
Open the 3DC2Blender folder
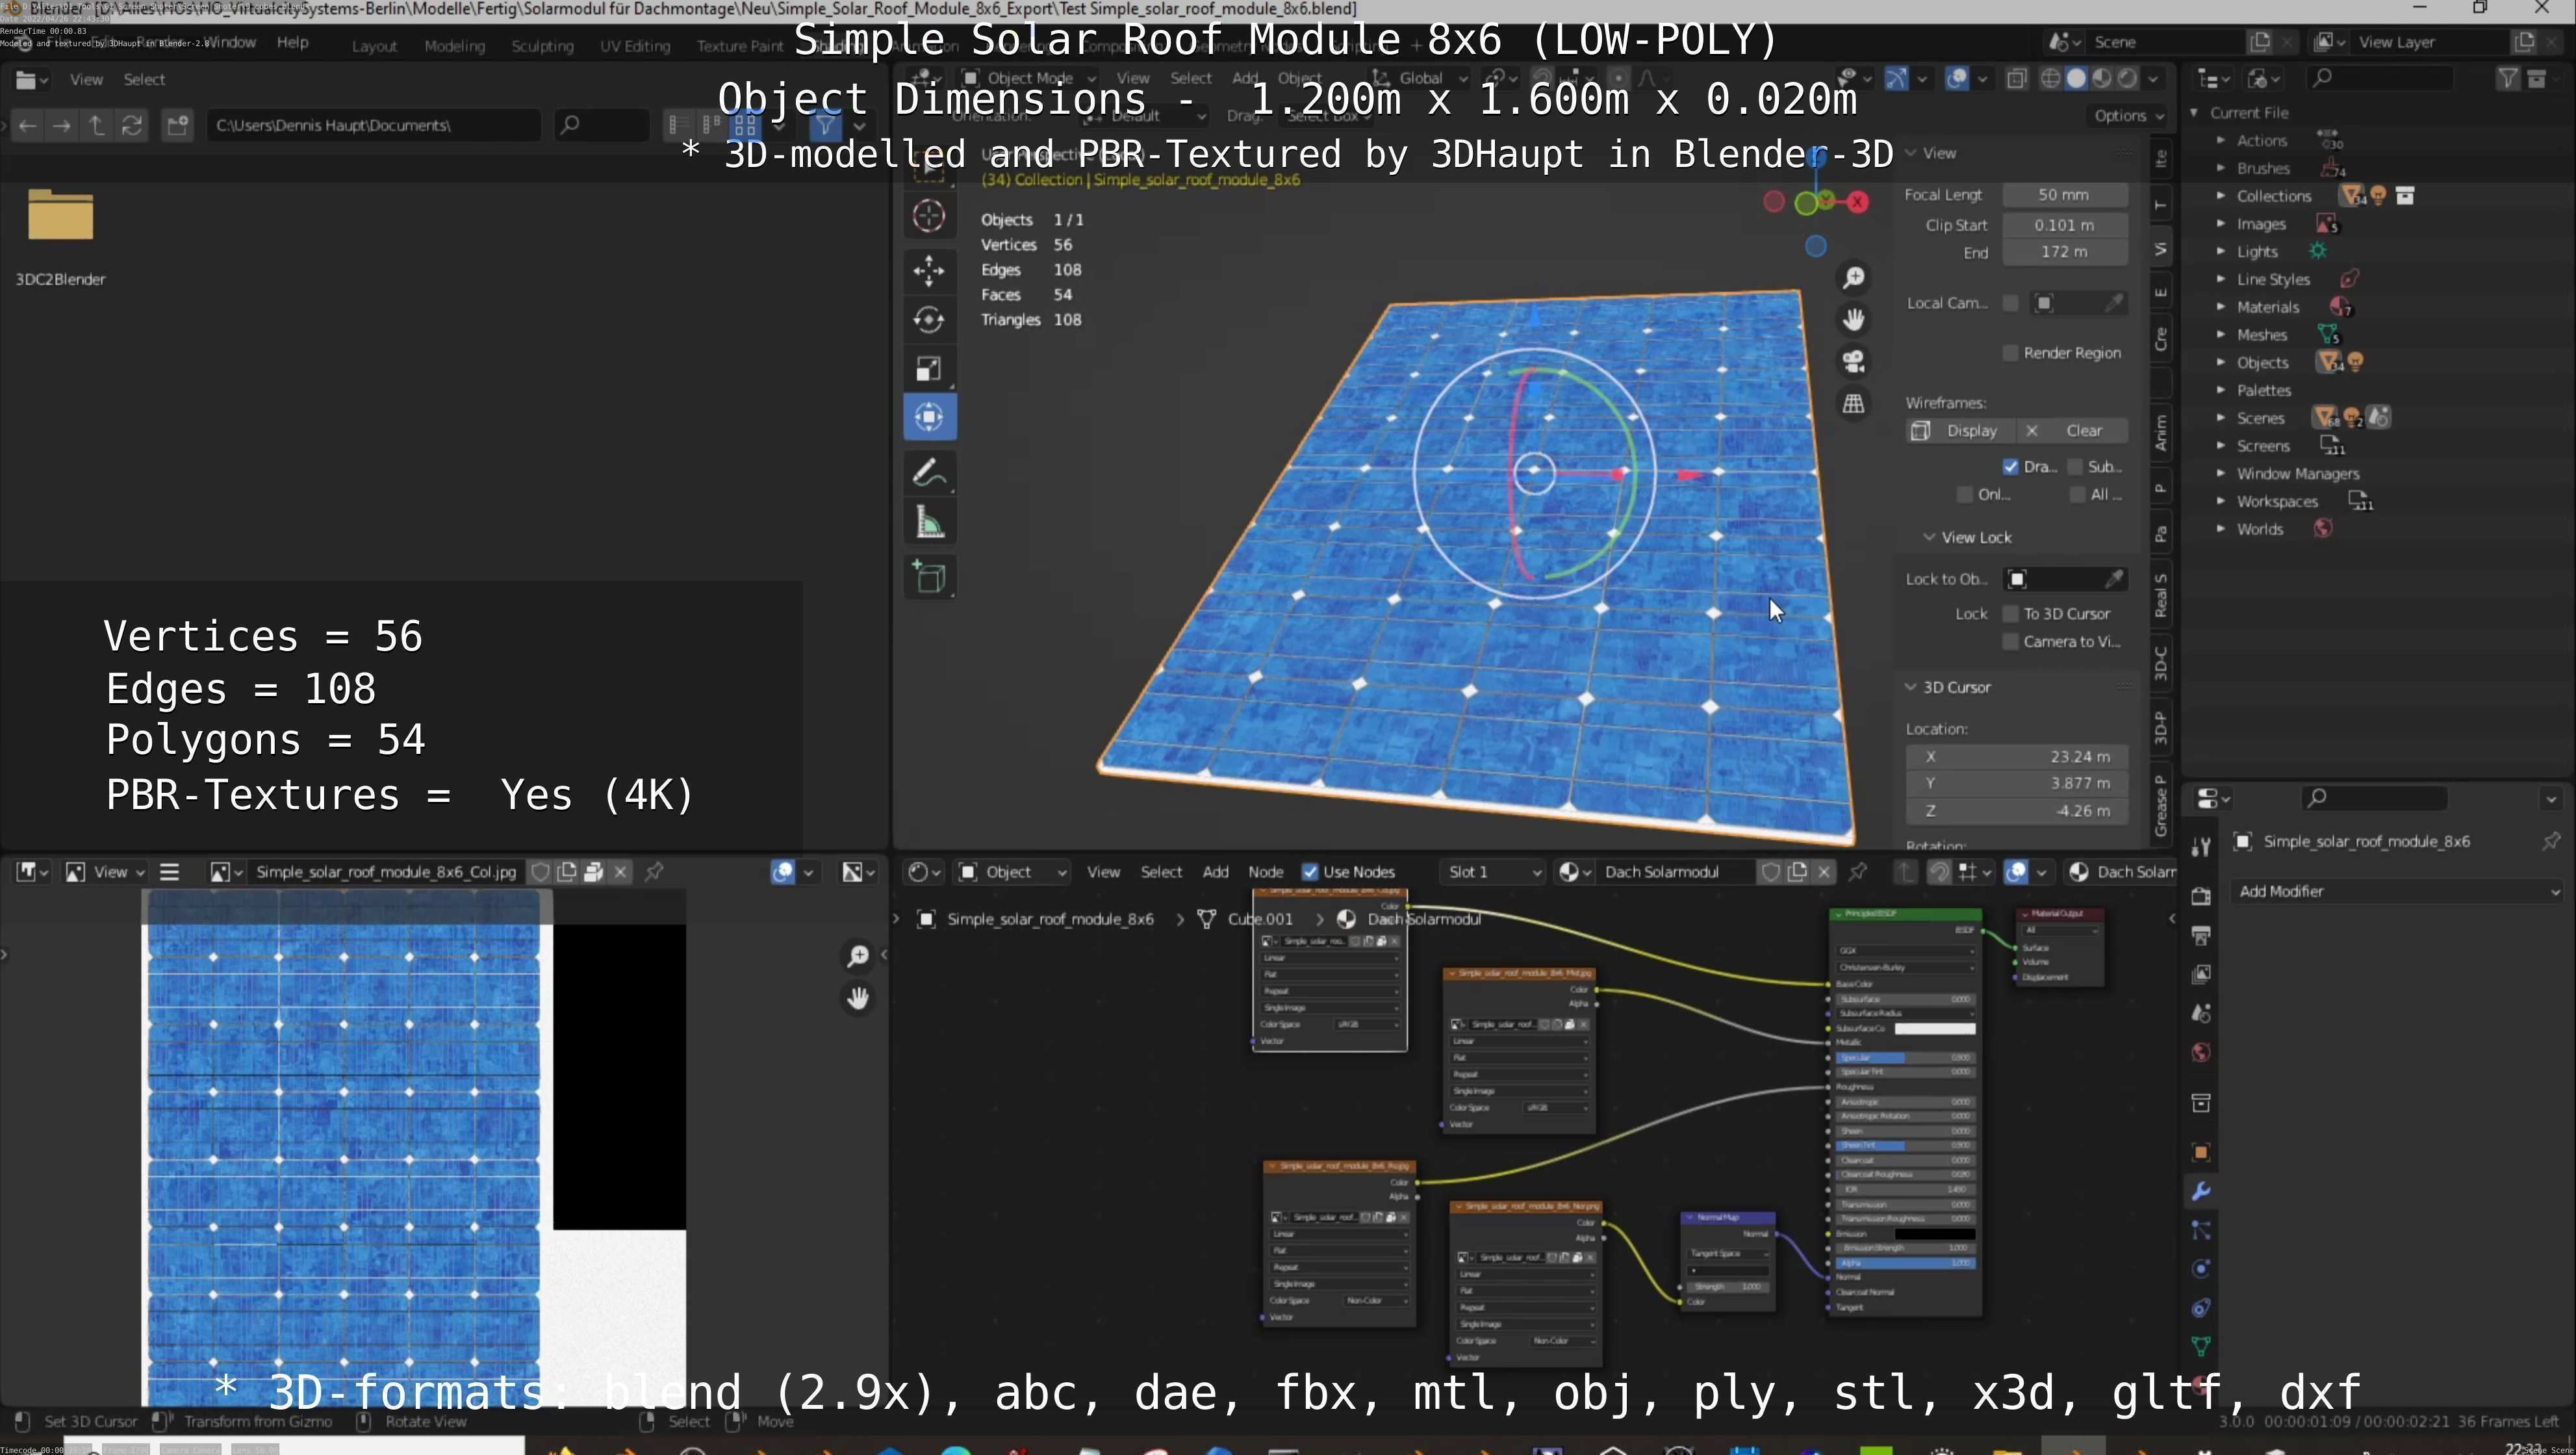point(60,235)
